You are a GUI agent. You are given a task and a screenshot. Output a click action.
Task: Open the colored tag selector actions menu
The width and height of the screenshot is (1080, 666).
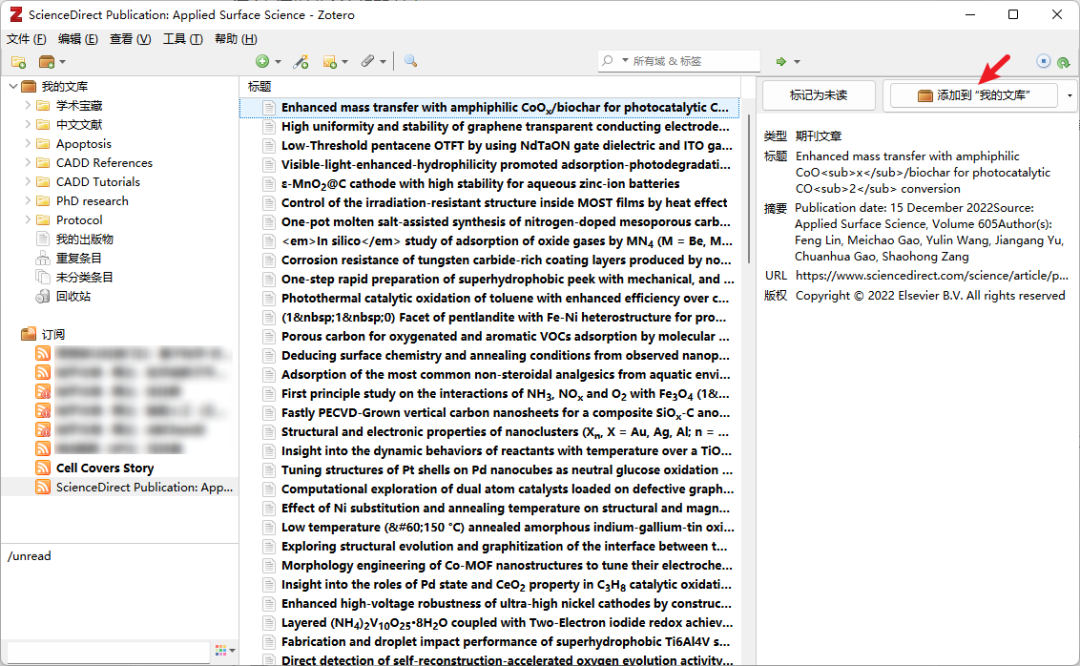(x=225, y=650)
